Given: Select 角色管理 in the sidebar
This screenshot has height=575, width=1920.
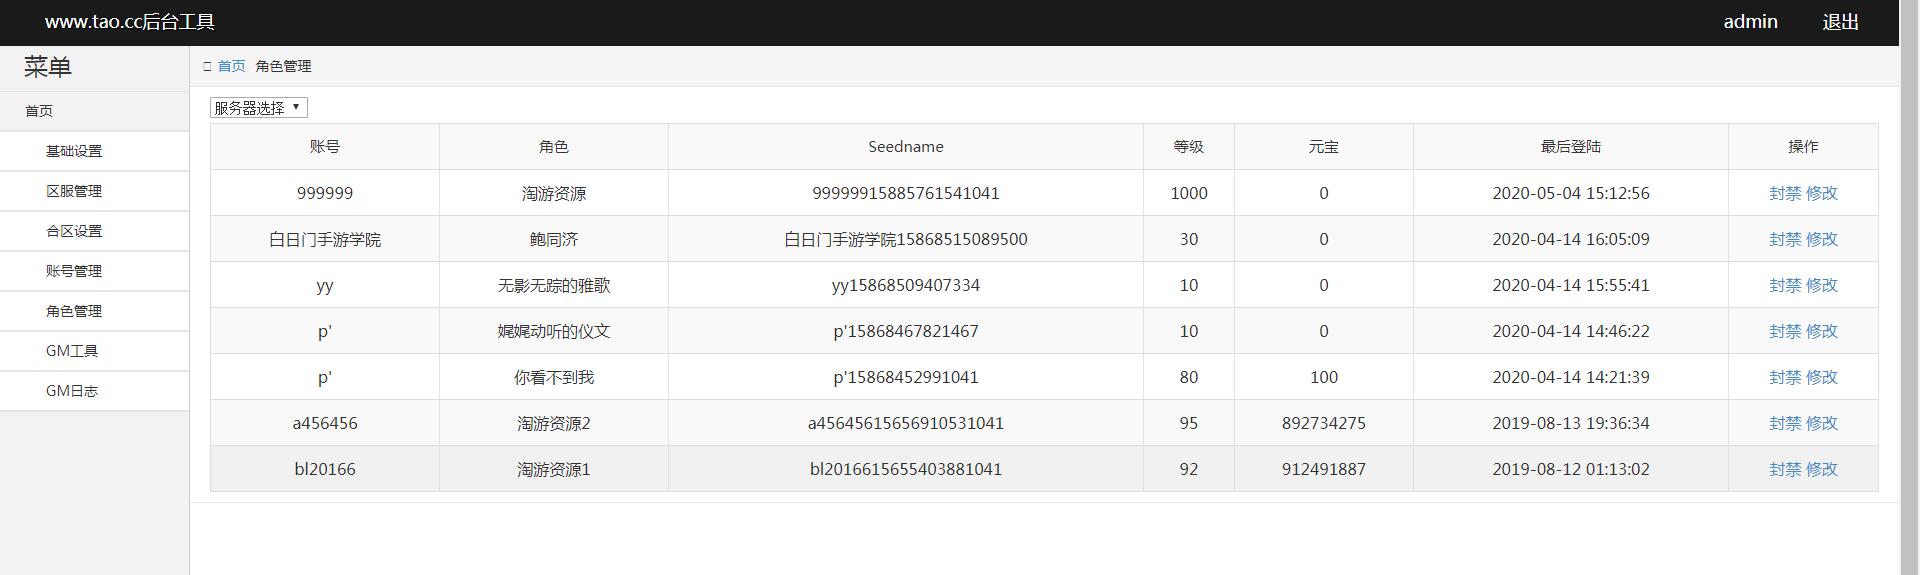Looking at the screenshot, I should (74, 311).
